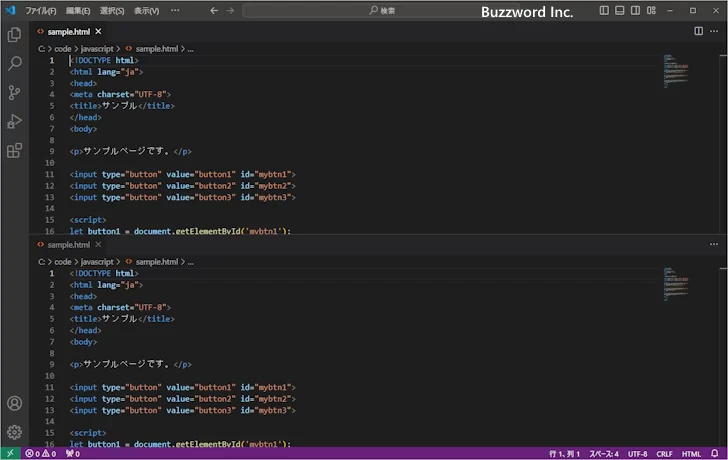Split the top editor group
728x460 pixels.
(698, 31)
